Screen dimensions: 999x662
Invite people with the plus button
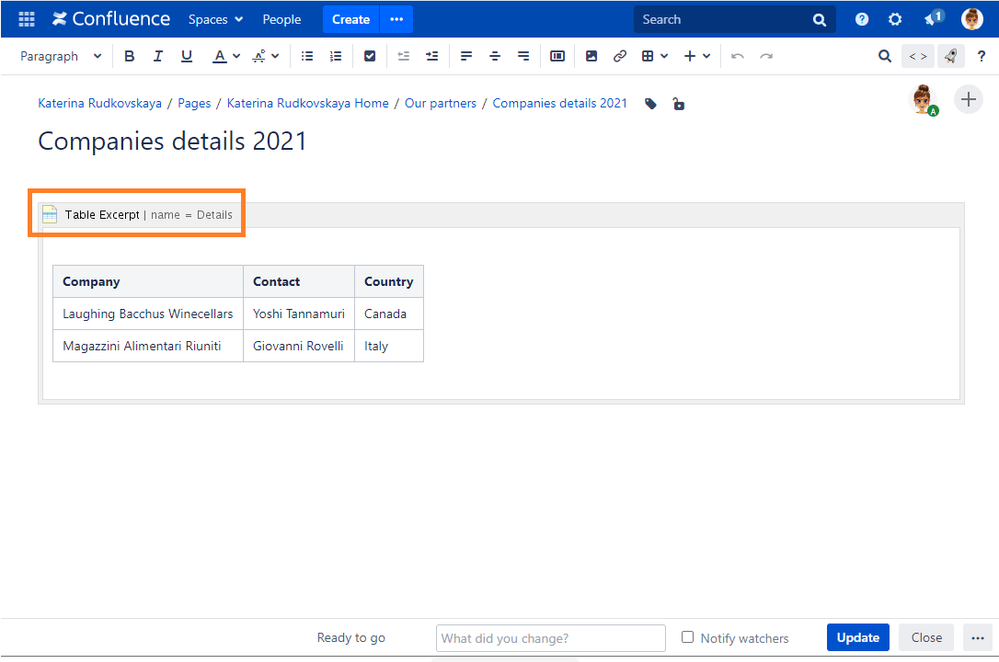968,99
